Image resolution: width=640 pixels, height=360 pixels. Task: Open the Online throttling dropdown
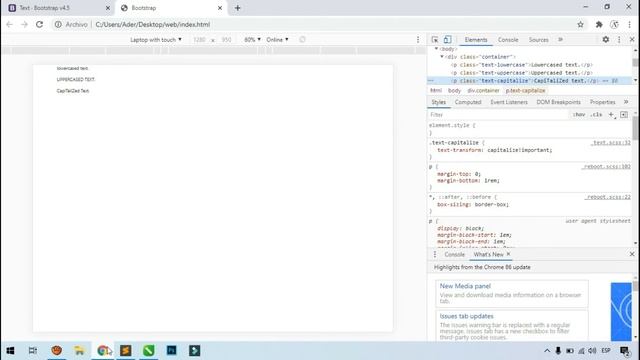278,40
